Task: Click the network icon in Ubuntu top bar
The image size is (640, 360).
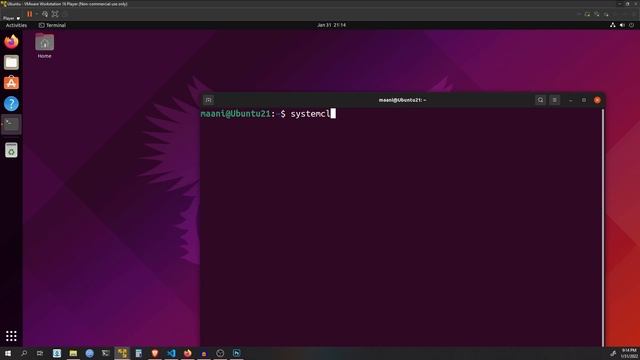Action: pyautogui.click(x=613, y=25)
